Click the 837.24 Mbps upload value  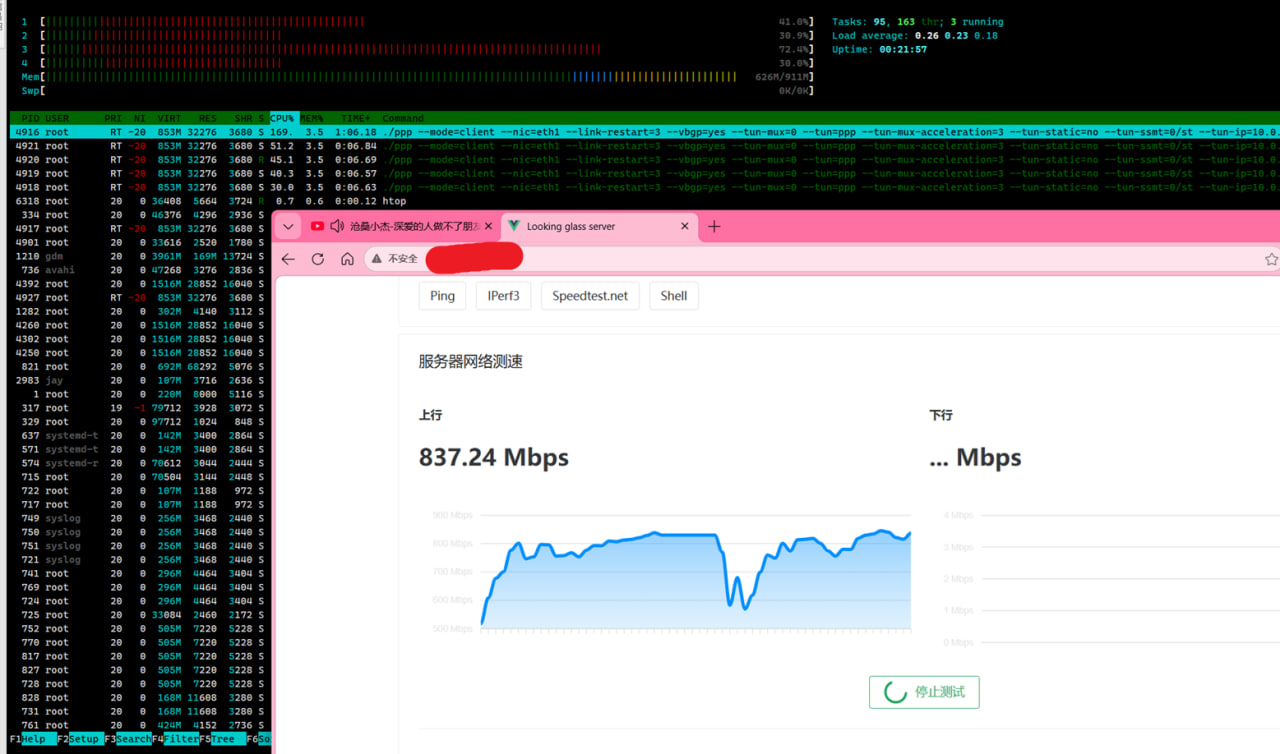[494, 458]
